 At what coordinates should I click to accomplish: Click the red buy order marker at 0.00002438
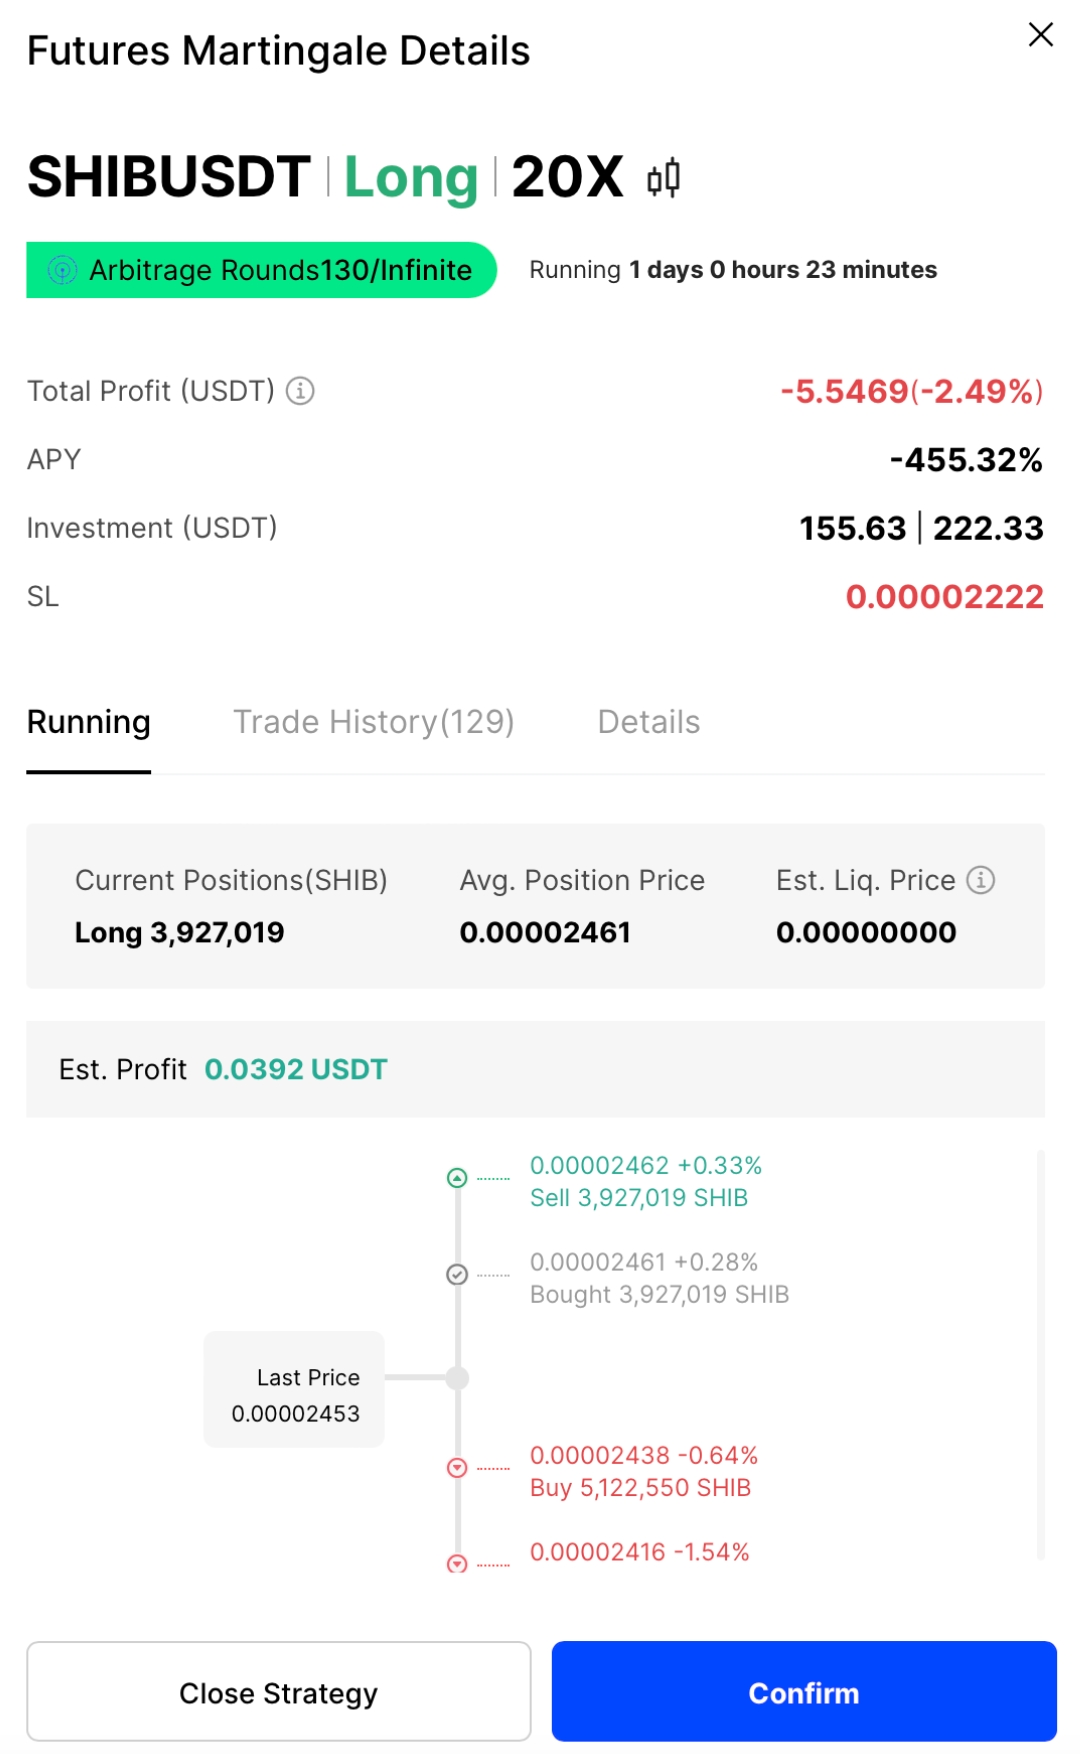pyautogui.click(x=457, y=1468)
